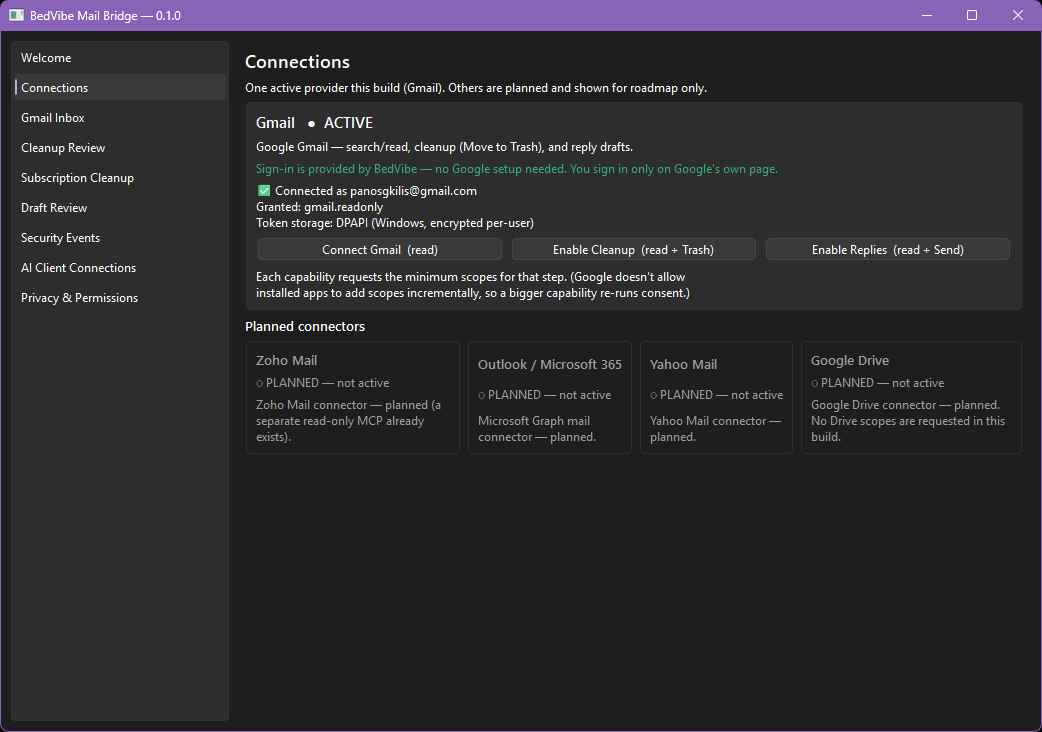Click Google Gmail description line

click(x=444, y=147)
